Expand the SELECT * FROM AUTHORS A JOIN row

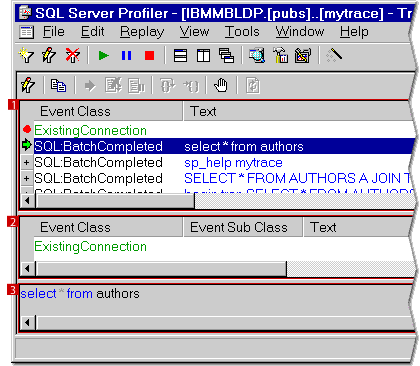[27, 179]
